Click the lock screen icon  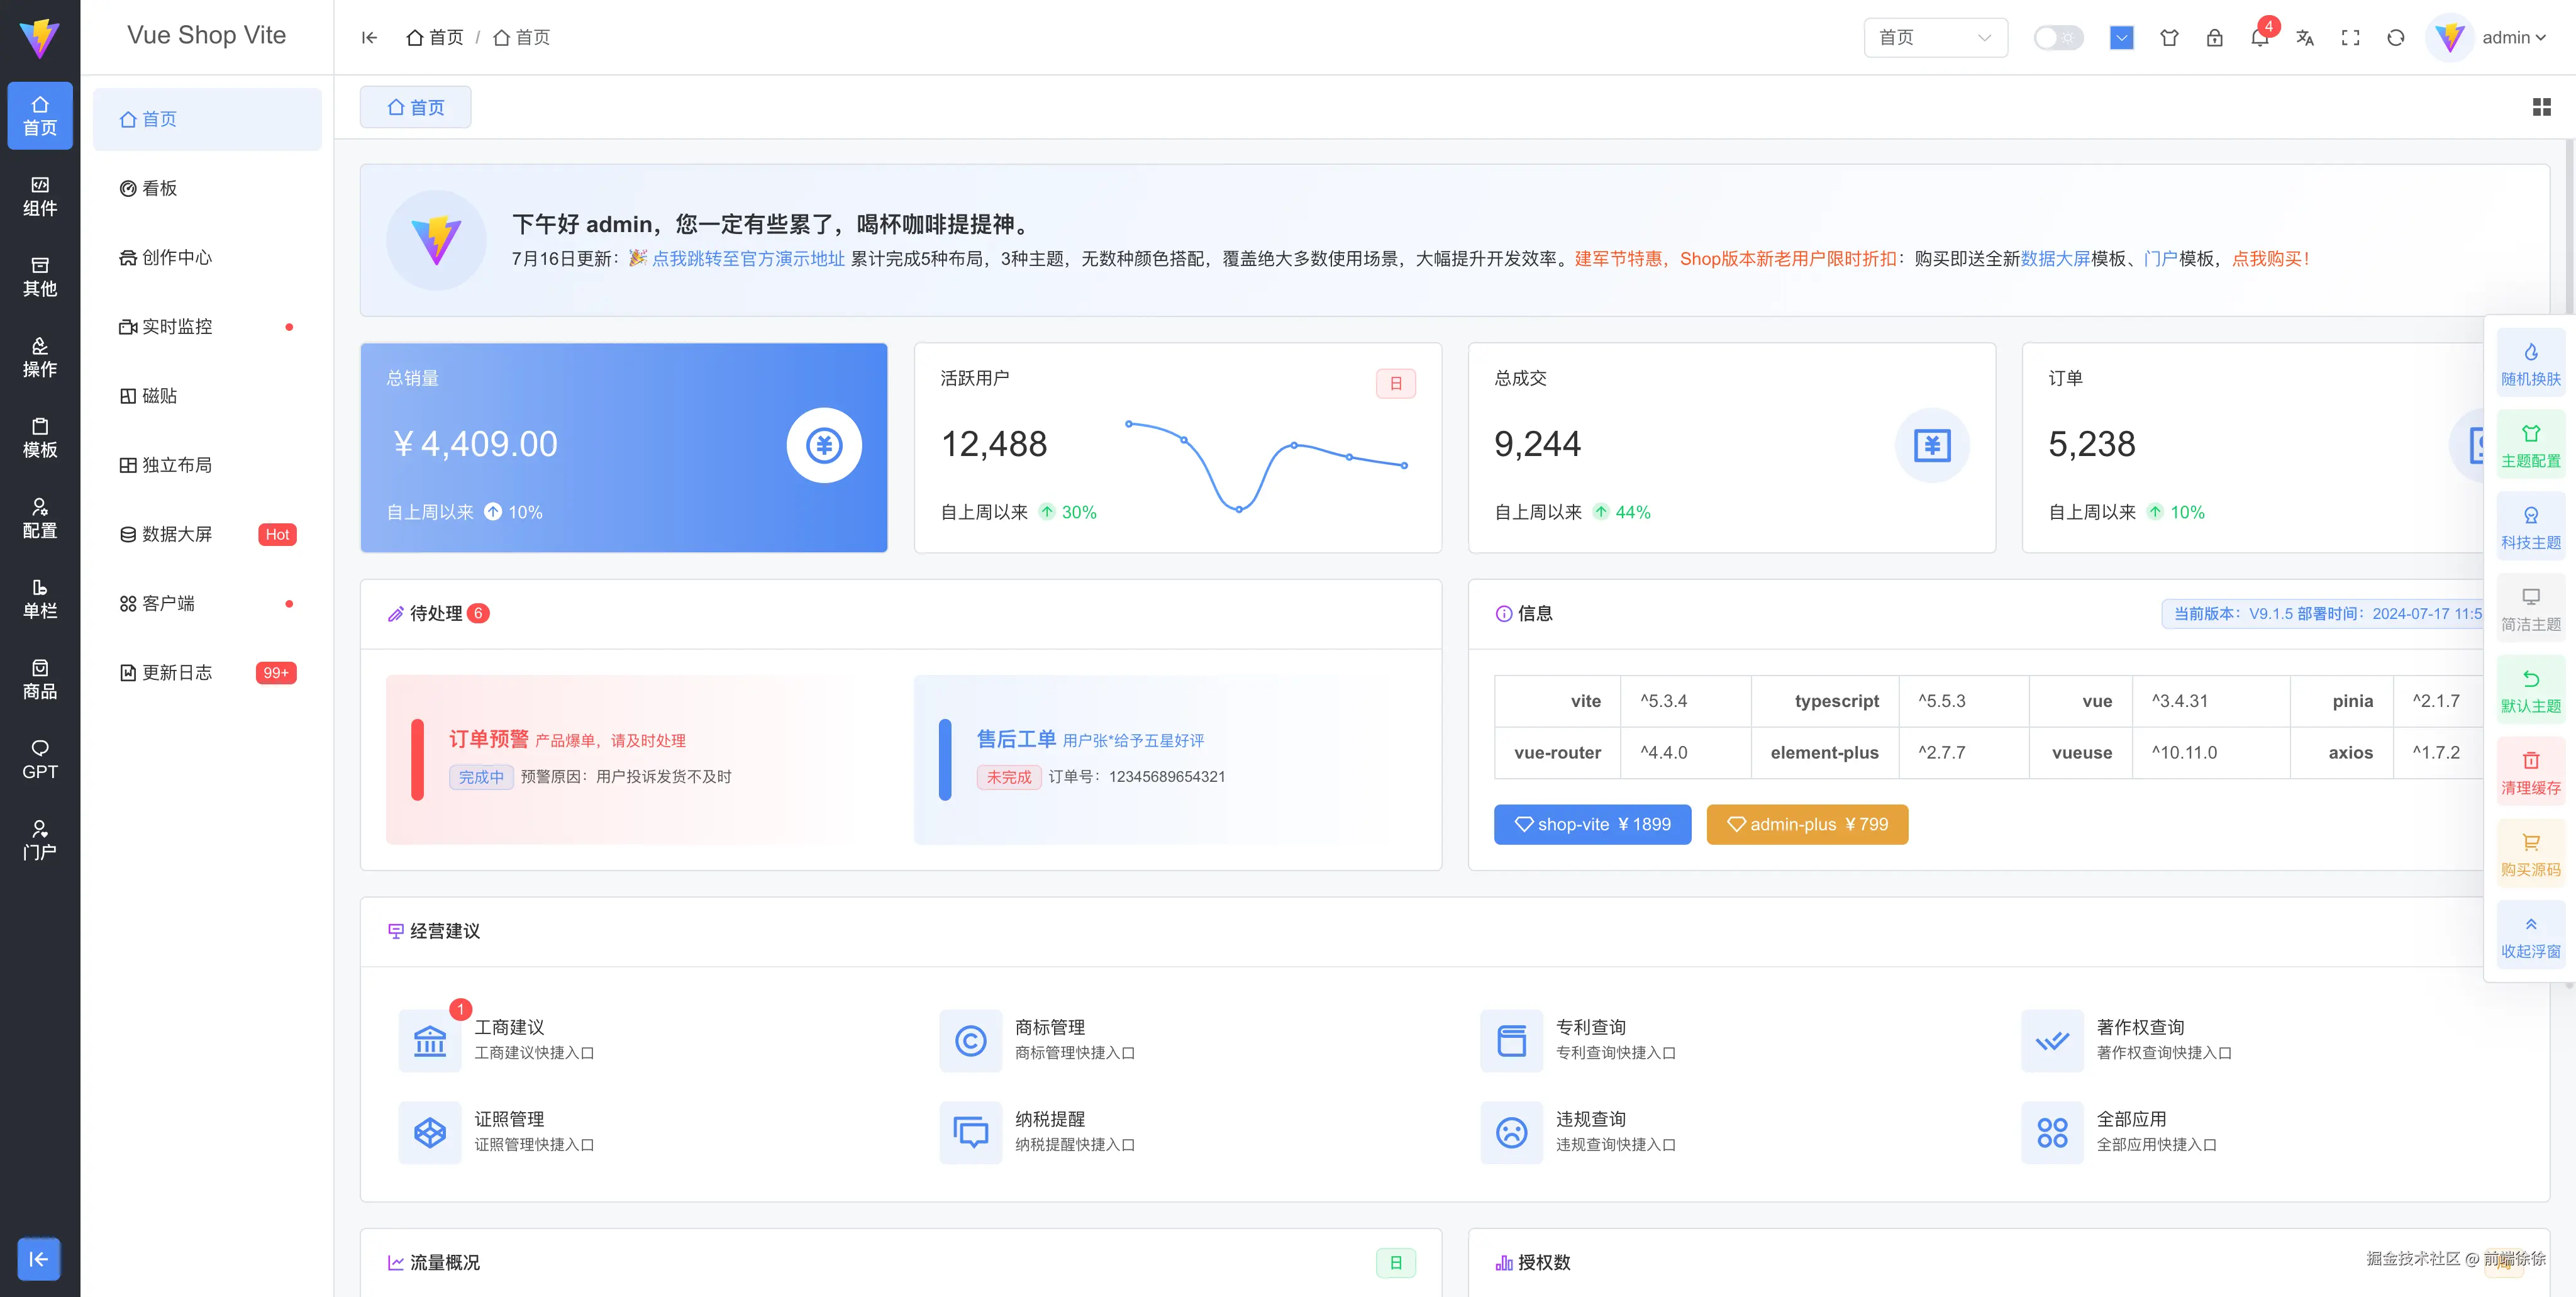2214,38
